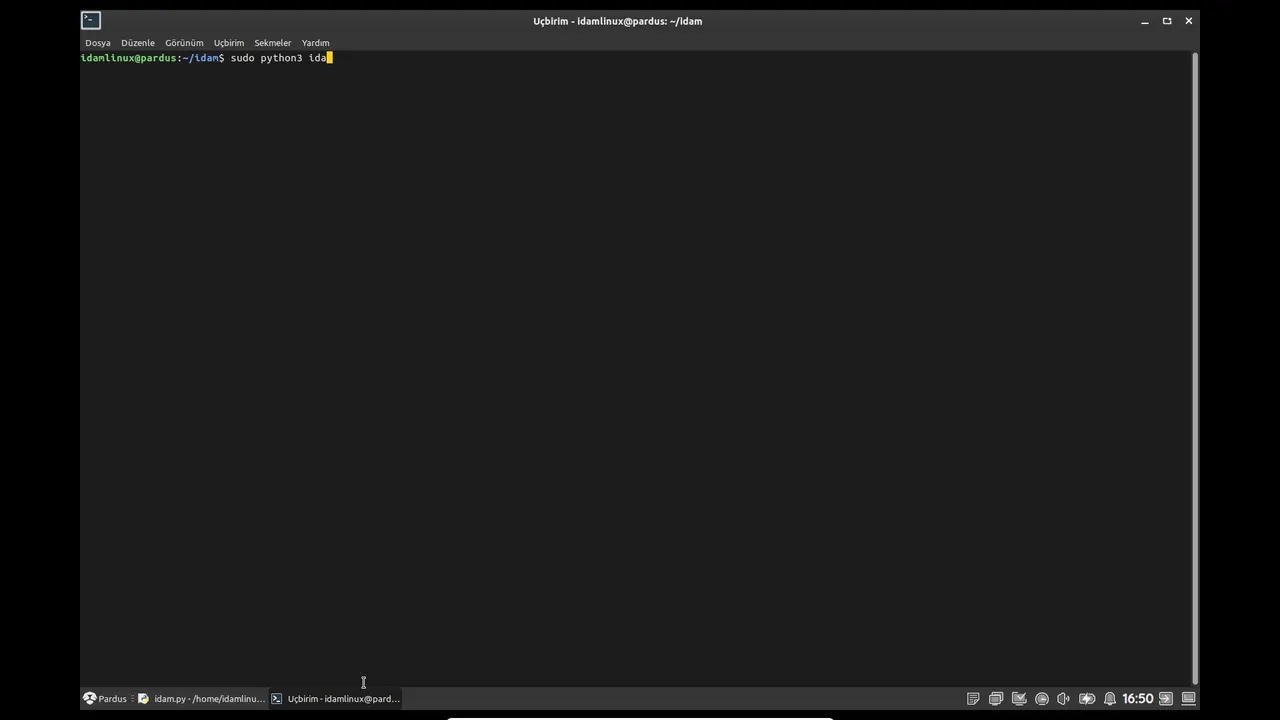Click the terminal icon in the title bar
Screen dimensions: 1280x720
91,20
